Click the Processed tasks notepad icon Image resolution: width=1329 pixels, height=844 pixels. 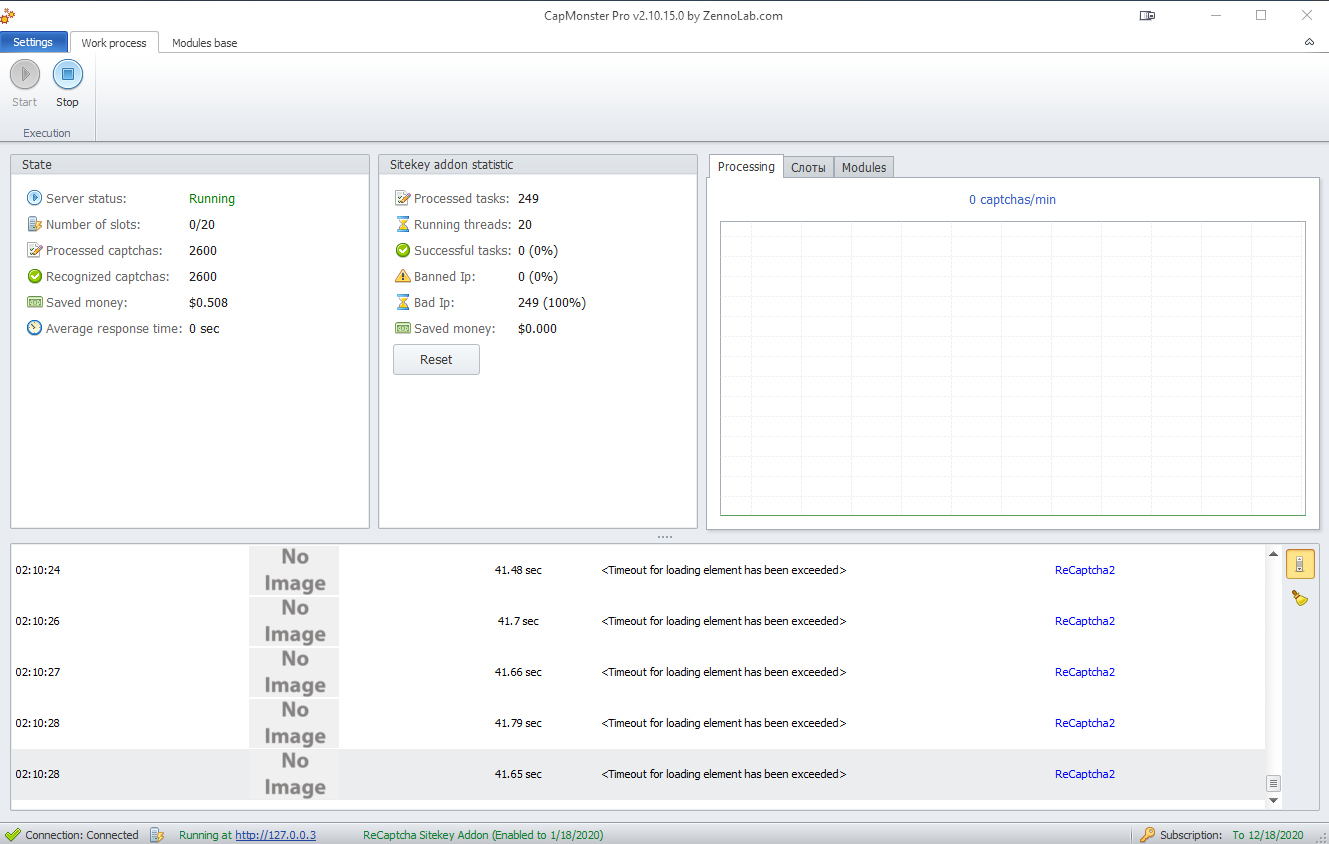click(x=402, y=198)
